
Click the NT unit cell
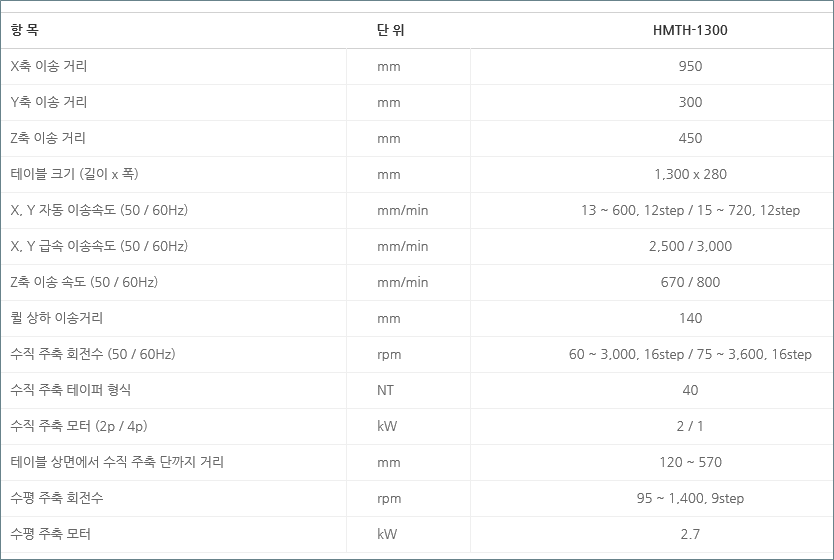click(x=386, y=390)
